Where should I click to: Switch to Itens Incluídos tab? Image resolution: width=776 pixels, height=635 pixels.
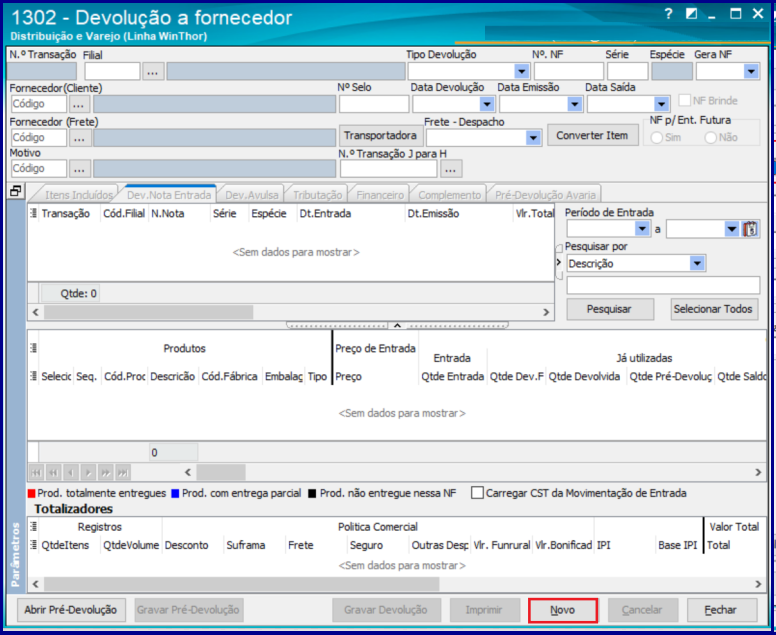click(78, 195)
